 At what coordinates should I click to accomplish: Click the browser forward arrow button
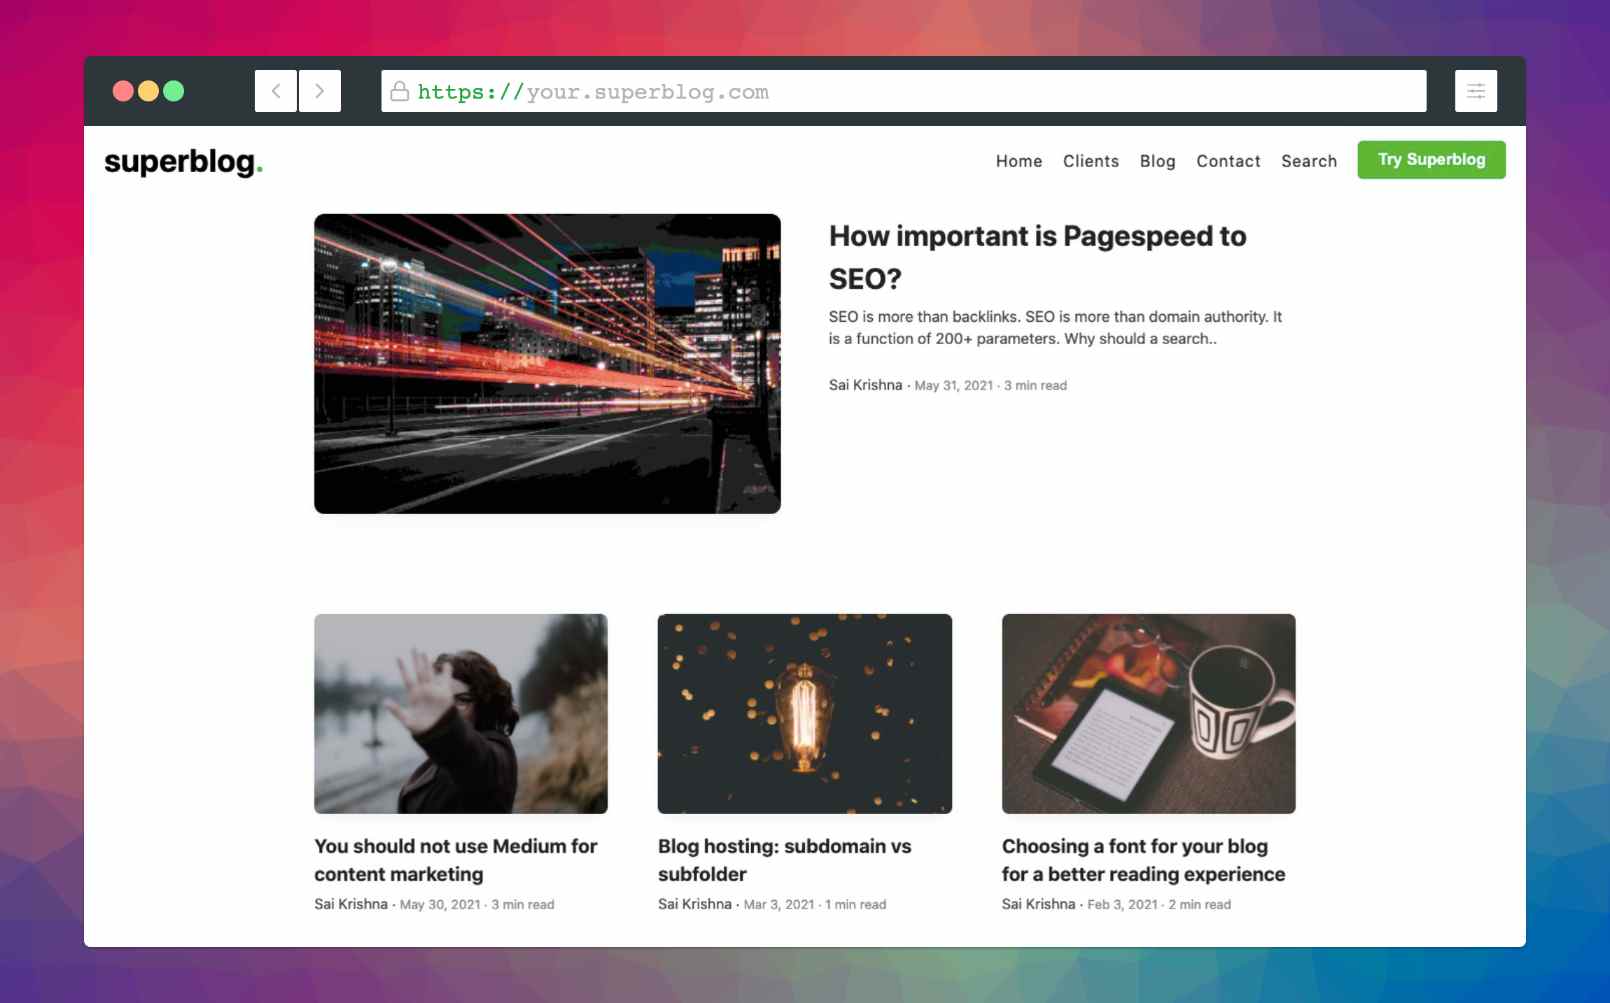point(320,91)
